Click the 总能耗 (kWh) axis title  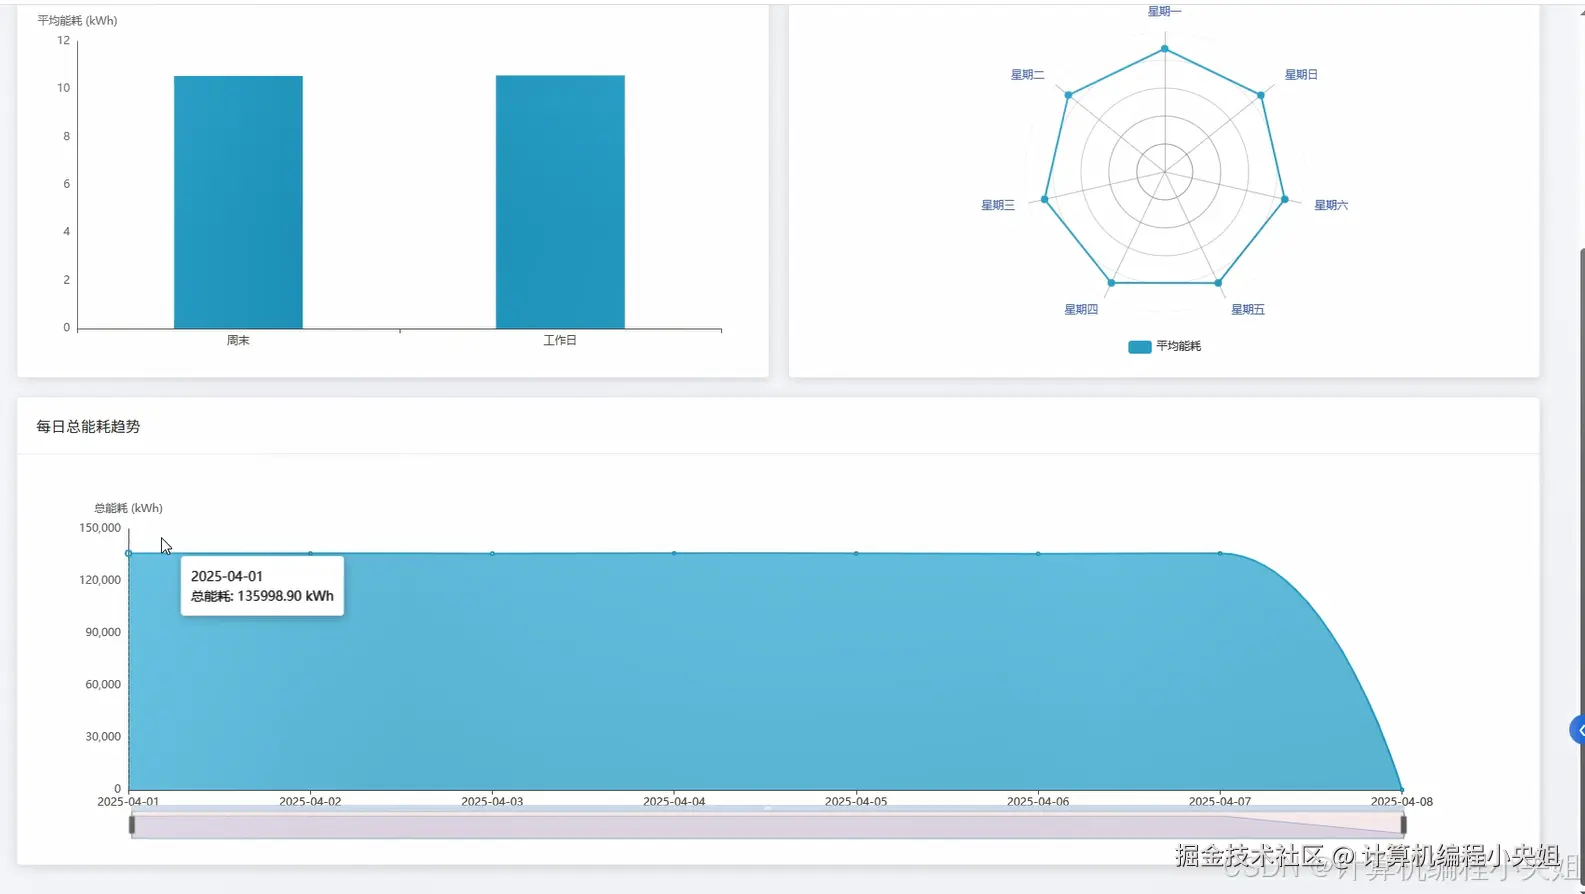128,508
